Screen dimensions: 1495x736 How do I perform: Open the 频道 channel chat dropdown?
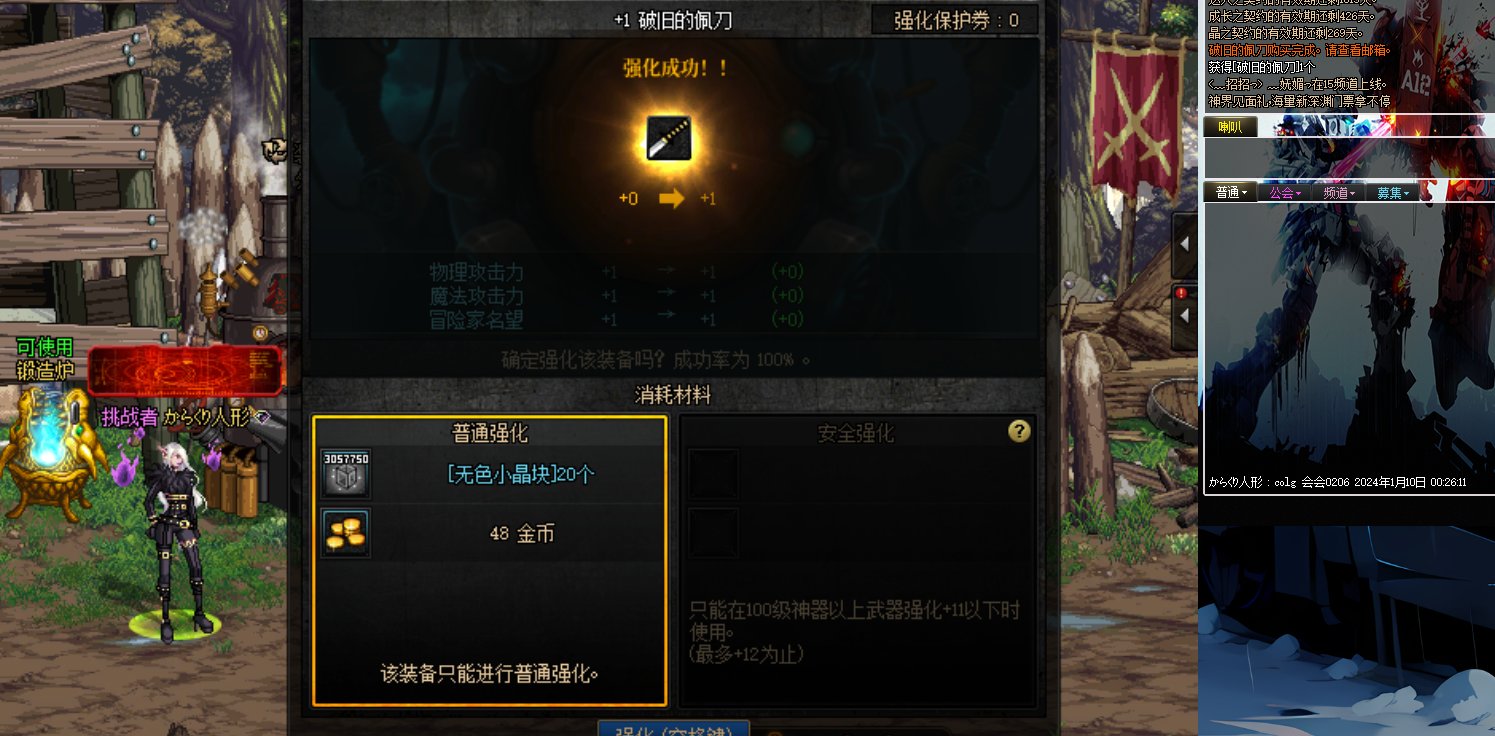(1339, 192)
